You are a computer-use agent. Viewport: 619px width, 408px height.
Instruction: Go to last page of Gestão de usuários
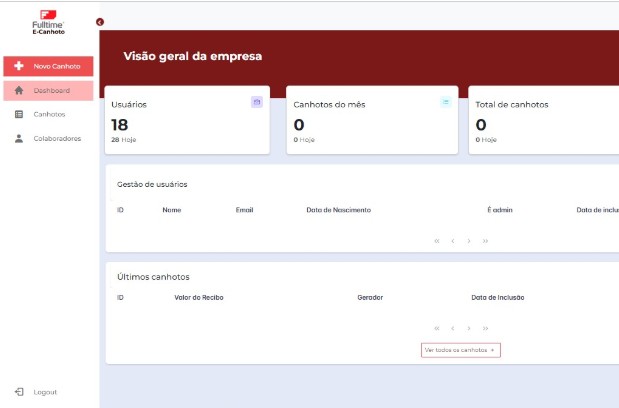[x=485, y=241]
